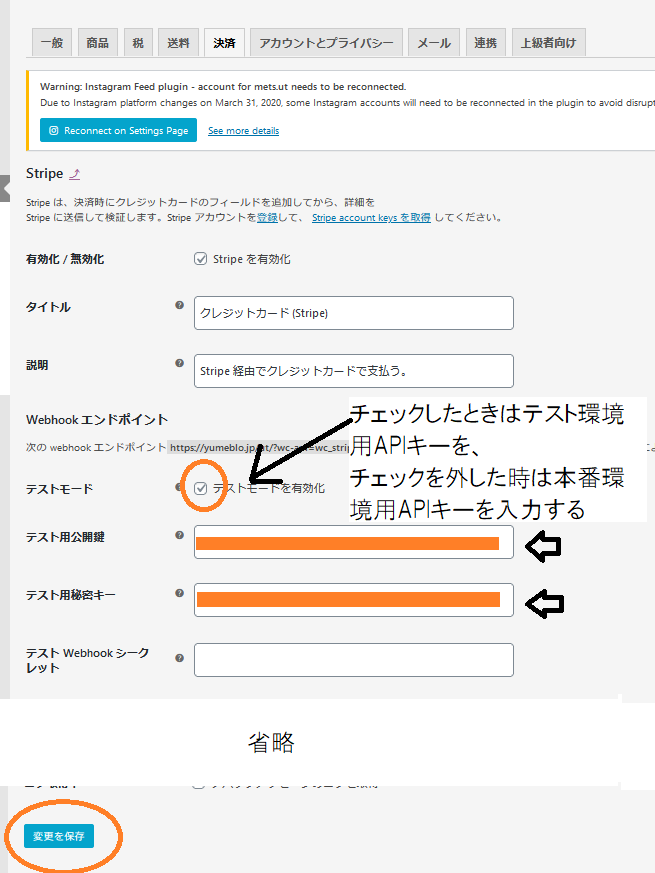655x873 pixels.
Task: Switch to the 商品 tab
Action: (97, 43)
